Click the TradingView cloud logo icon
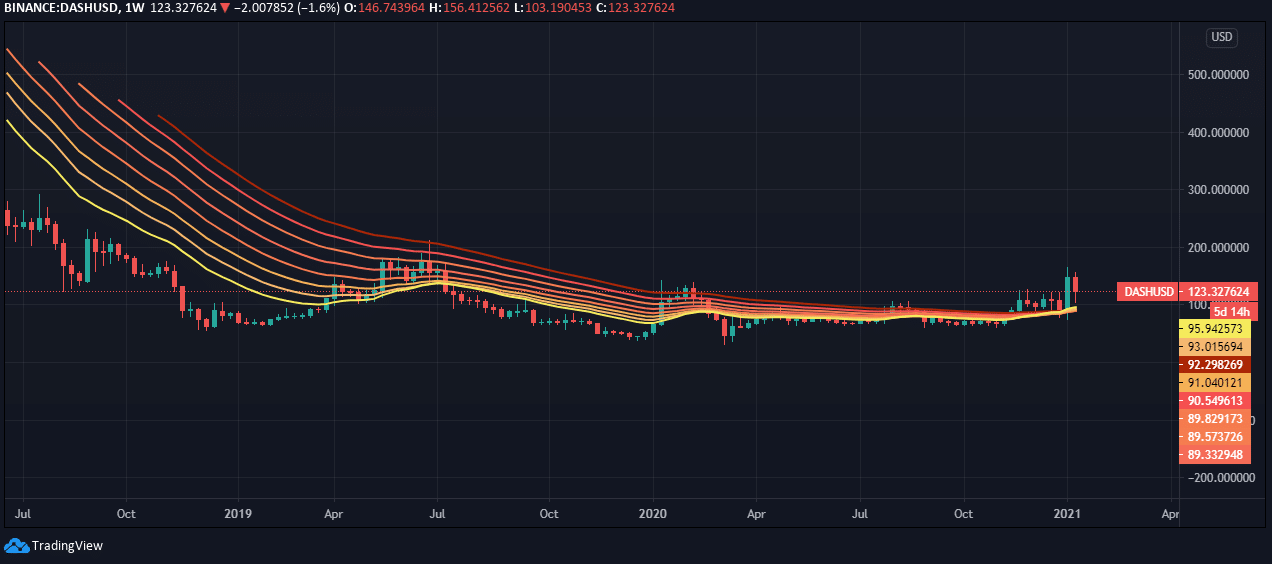 16,546
